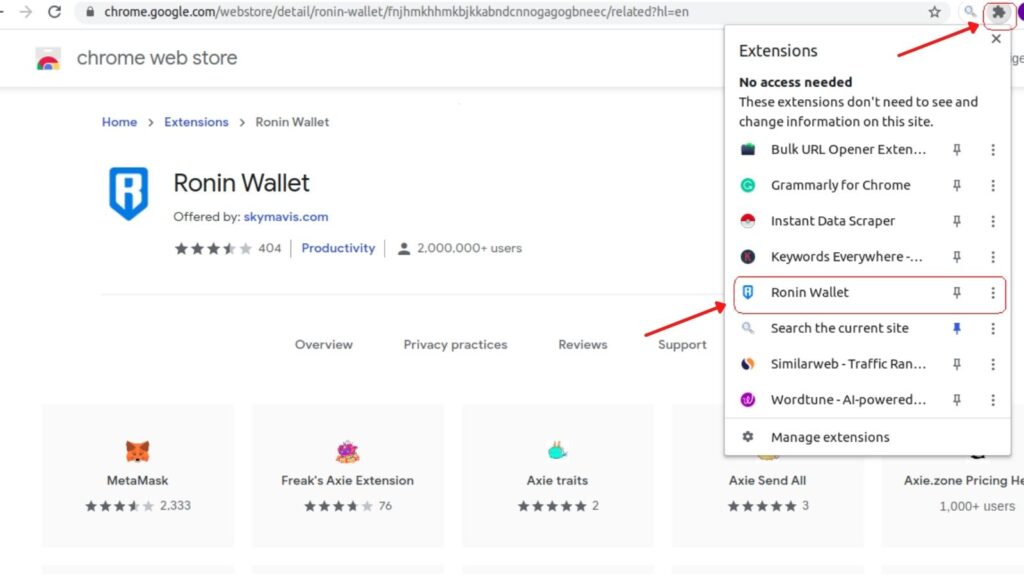
Task: Click the Chrome Web Store logo
Action: point(48,59)
